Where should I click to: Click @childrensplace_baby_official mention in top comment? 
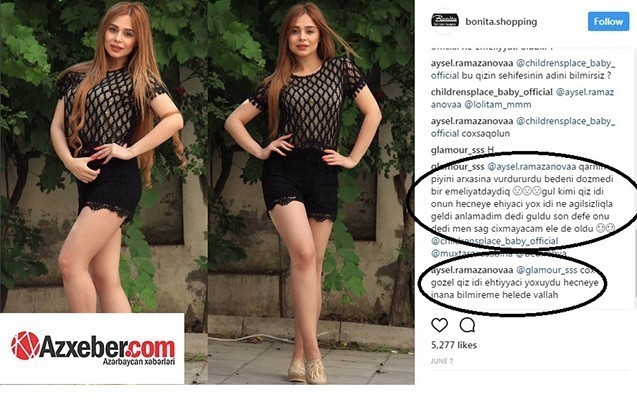(523, 69)
